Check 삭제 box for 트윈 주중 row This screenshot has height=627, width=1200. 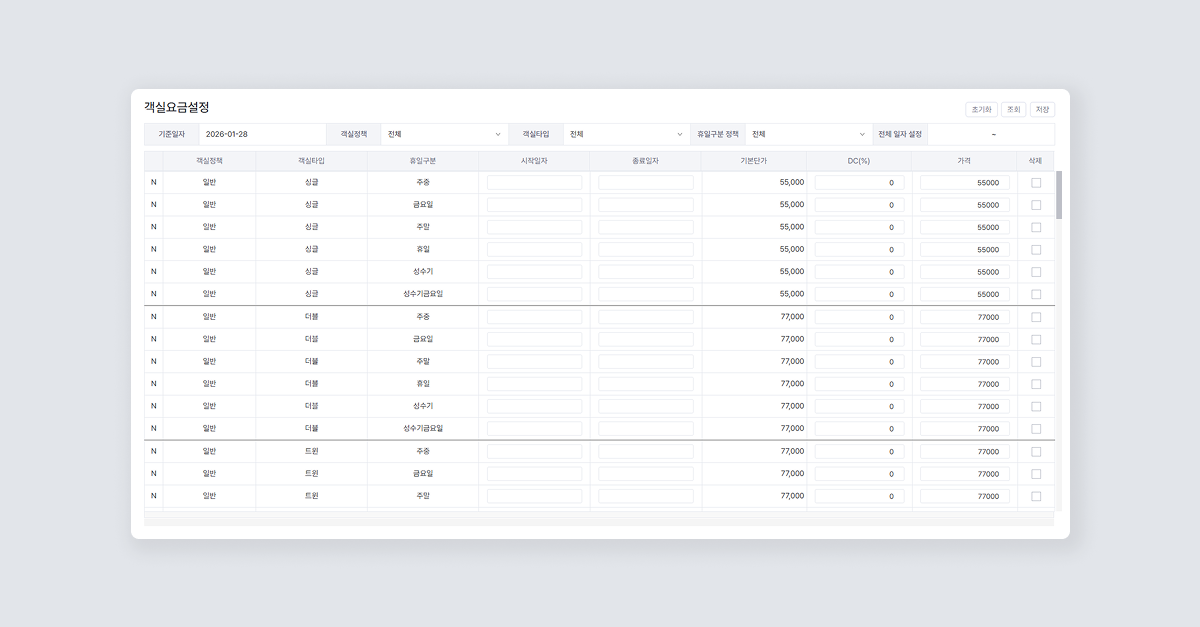[1036, 451]
